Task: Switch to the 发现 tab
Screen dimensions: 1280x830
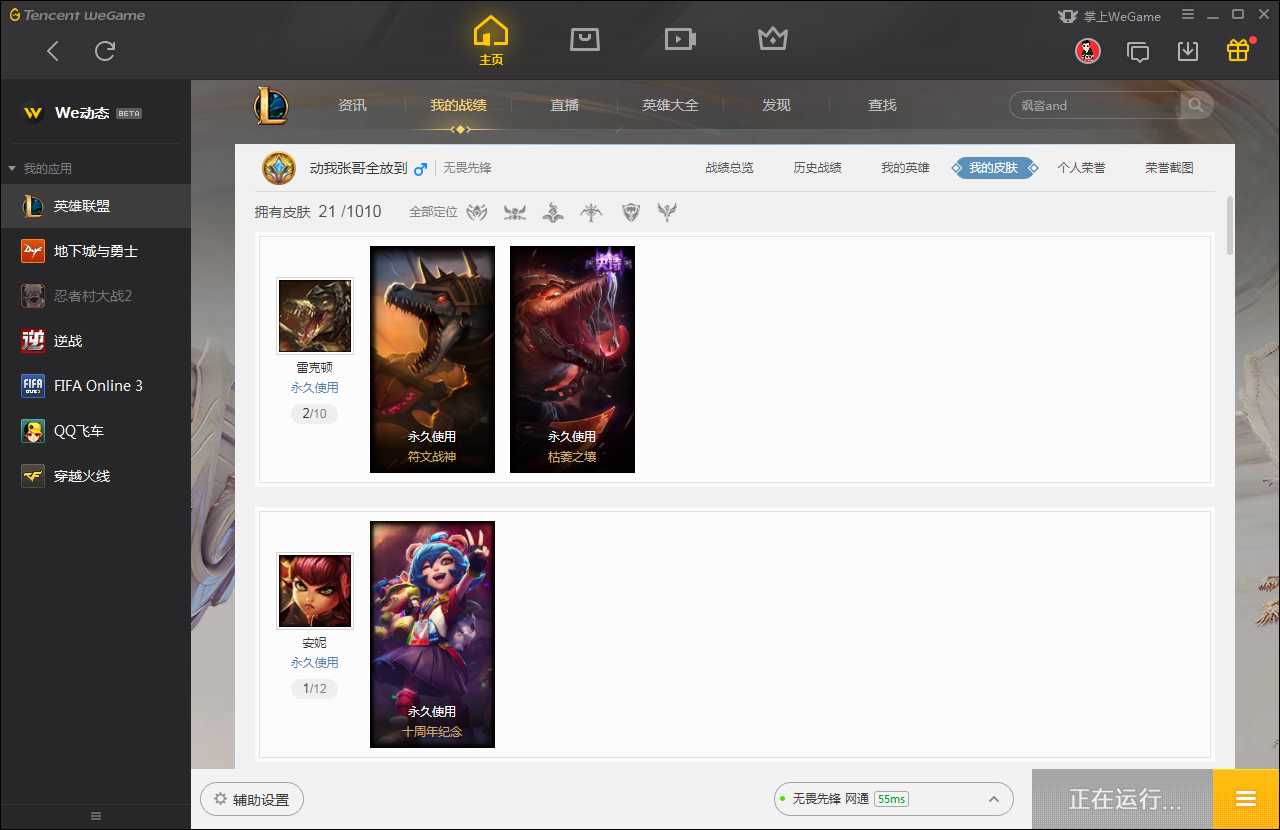Action: (x=776, y=105)
